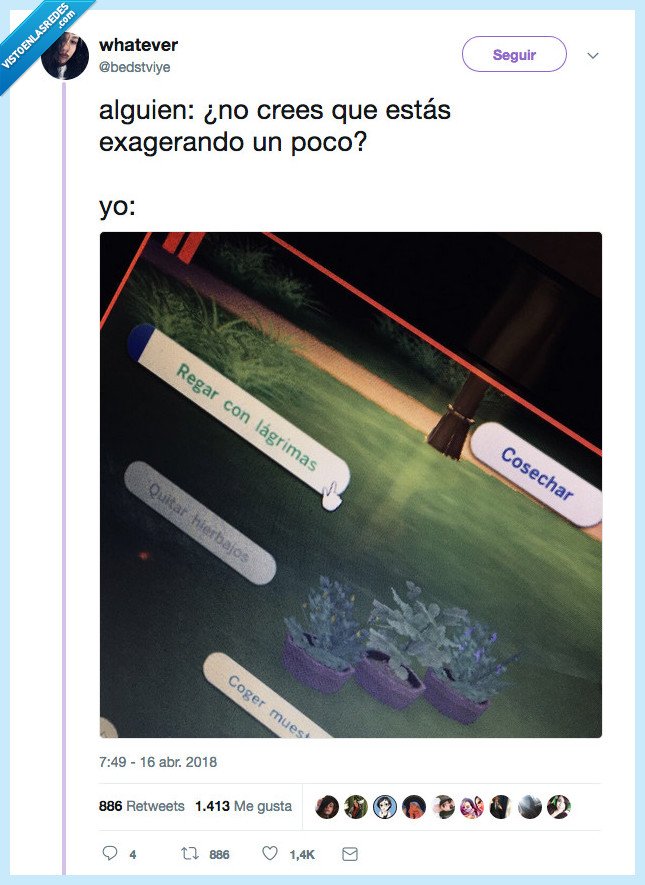The height and width of the screenshot is (885, 645).
Task: Open the @bedstviye handle link
Action: coord(134,67)
